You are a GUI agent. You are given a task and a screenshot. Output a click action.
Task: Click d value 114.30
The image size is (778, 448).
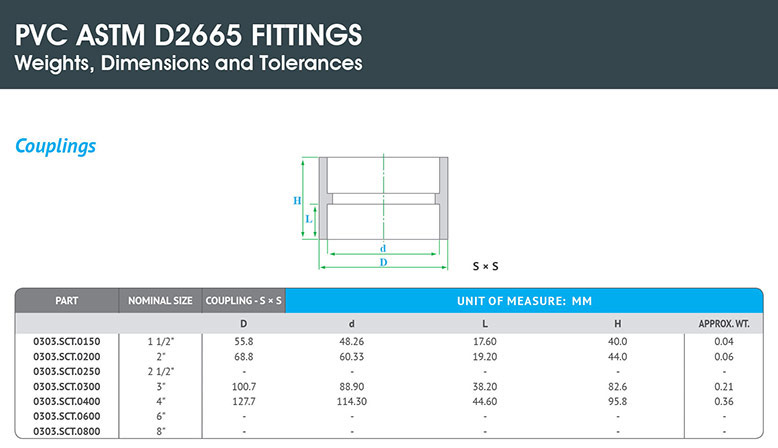(352, 401)
